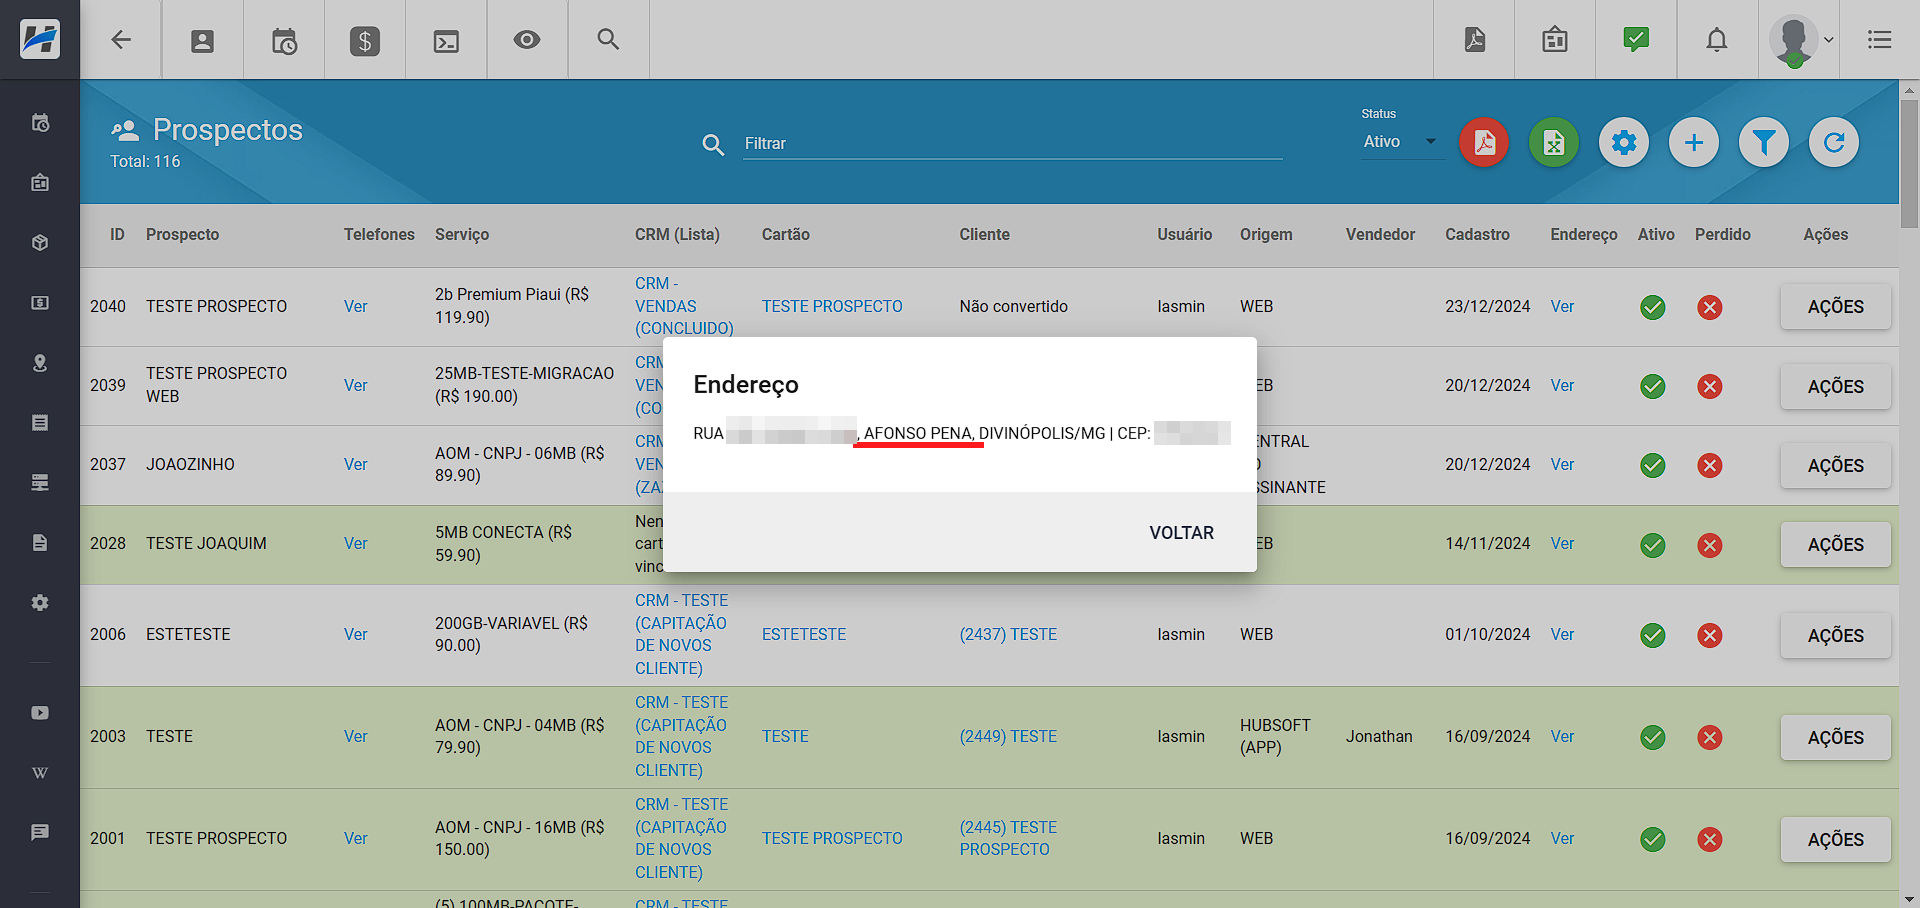Open the client contact icon in toolbar
Screen dimensions: 1920x908
[x=202, y=40]
